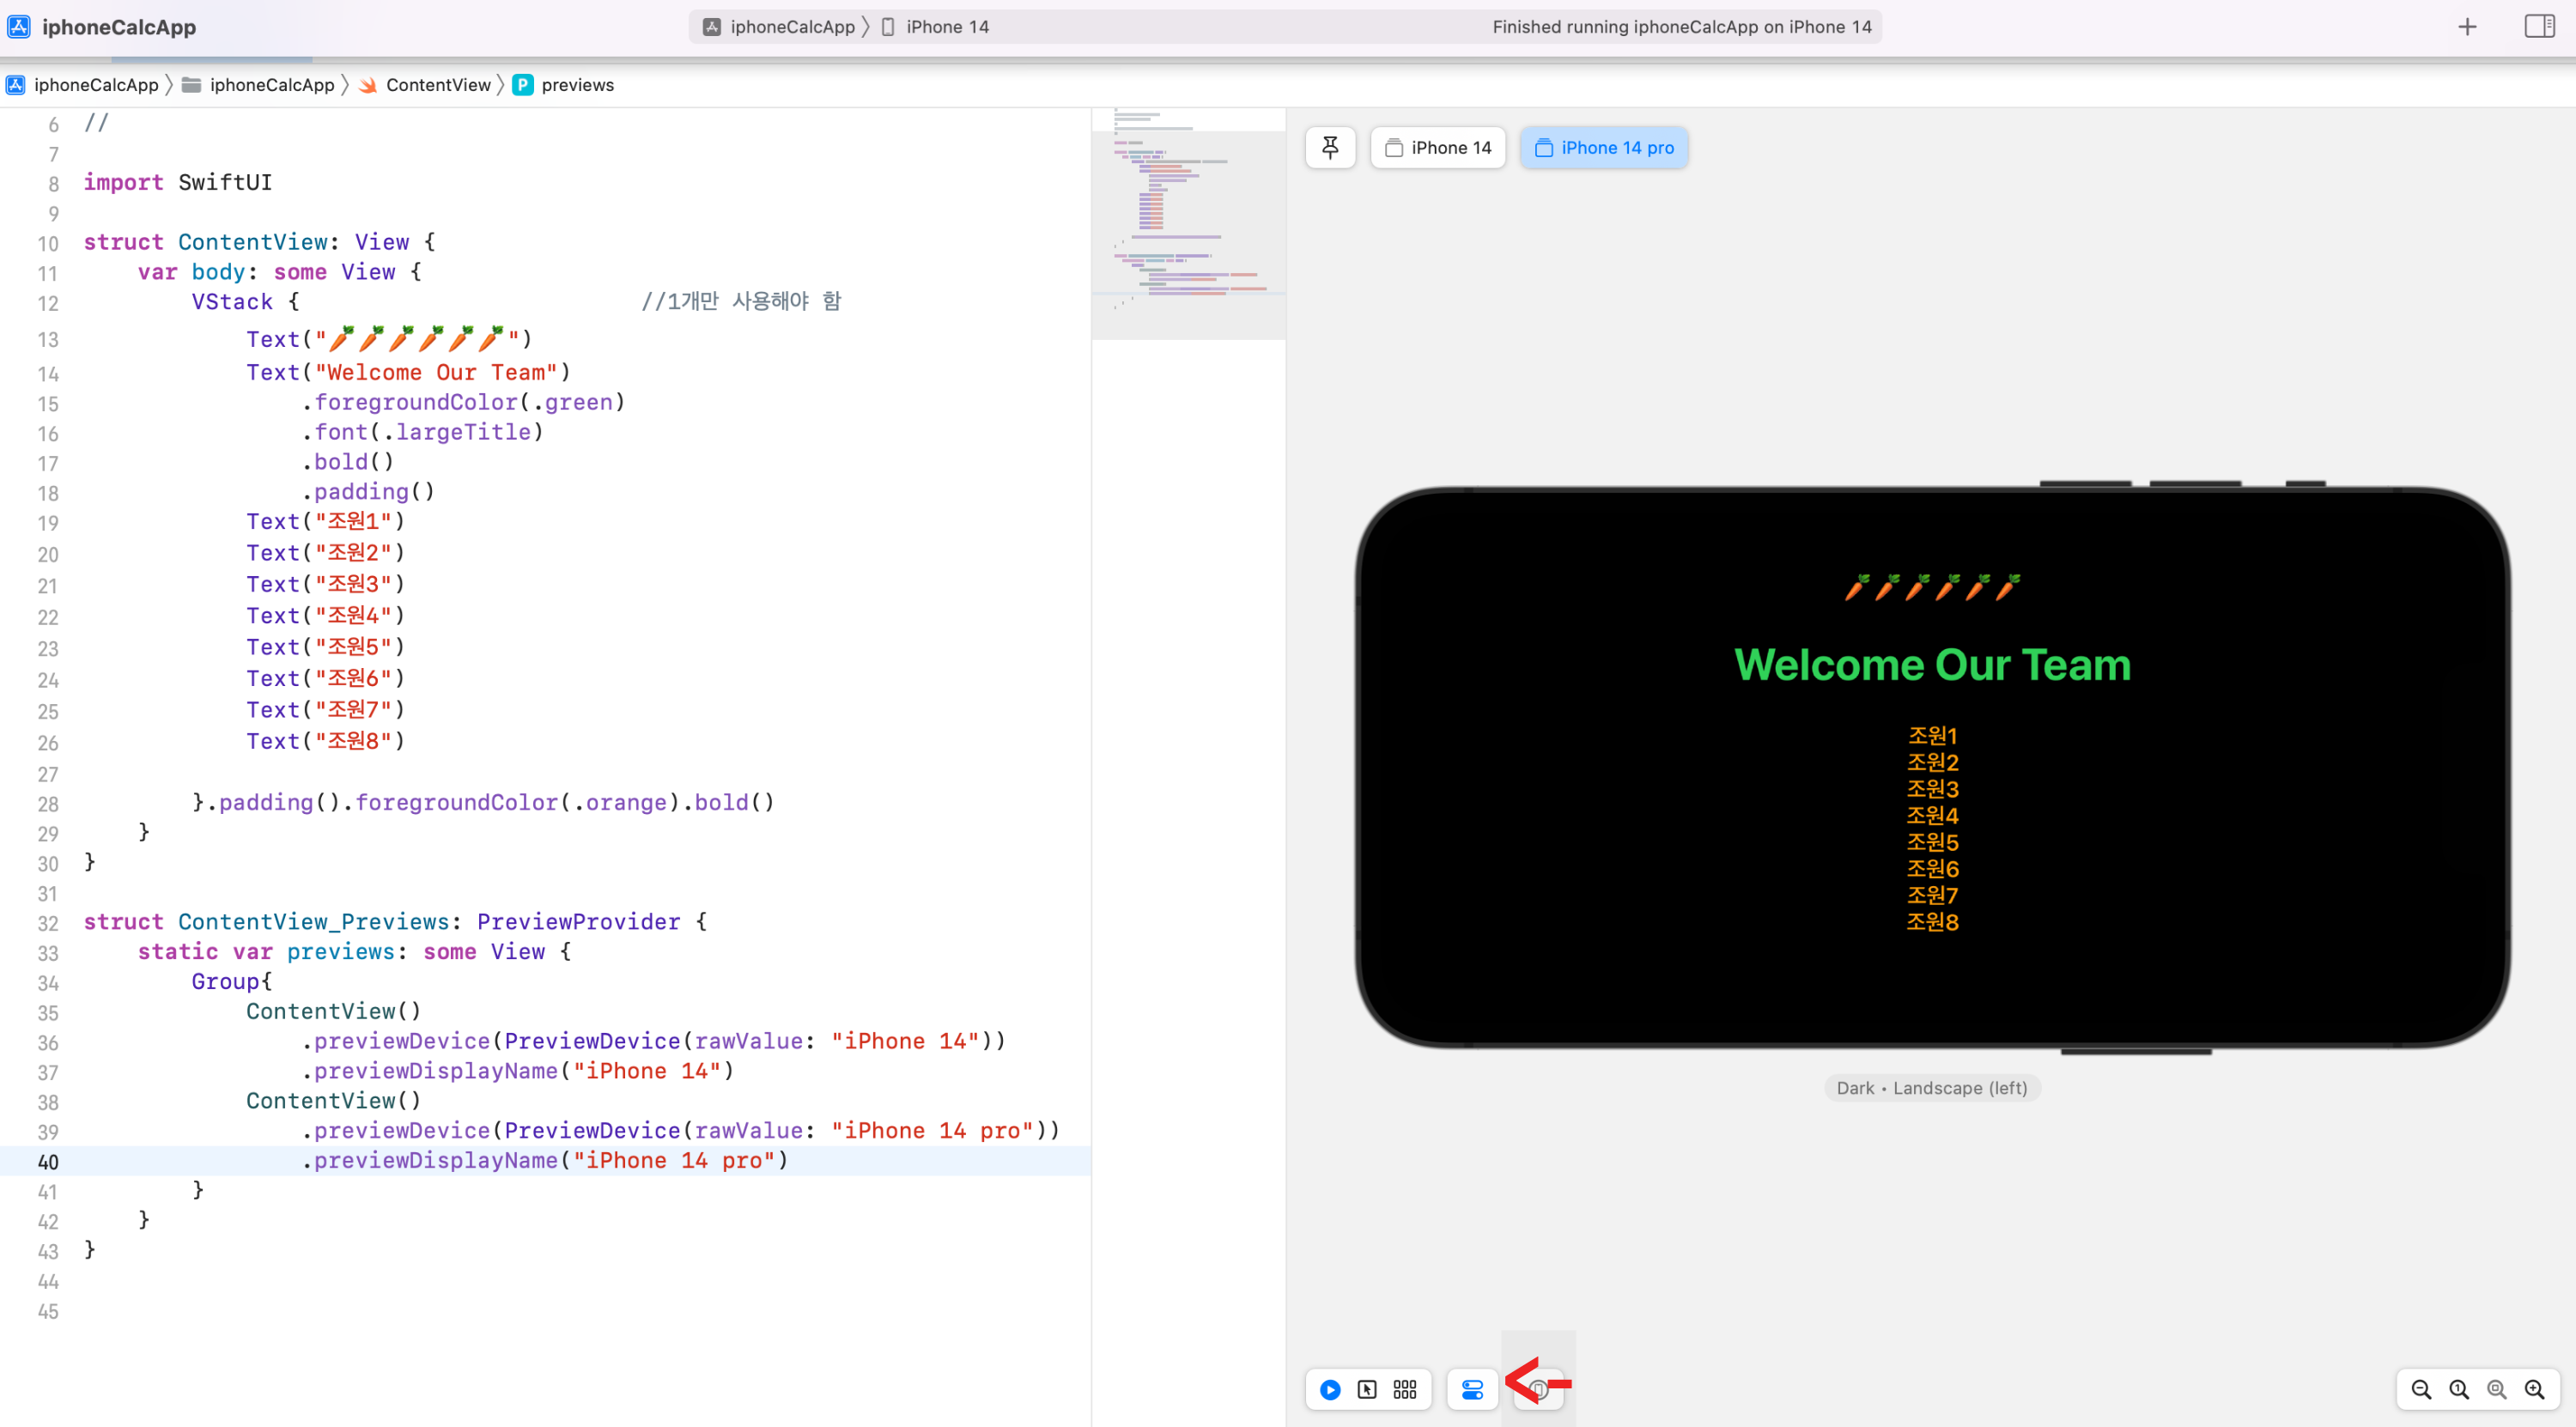Pin the preview with pushpin icon
The image size is (2576, 1427).
(x=1330, y=148)
